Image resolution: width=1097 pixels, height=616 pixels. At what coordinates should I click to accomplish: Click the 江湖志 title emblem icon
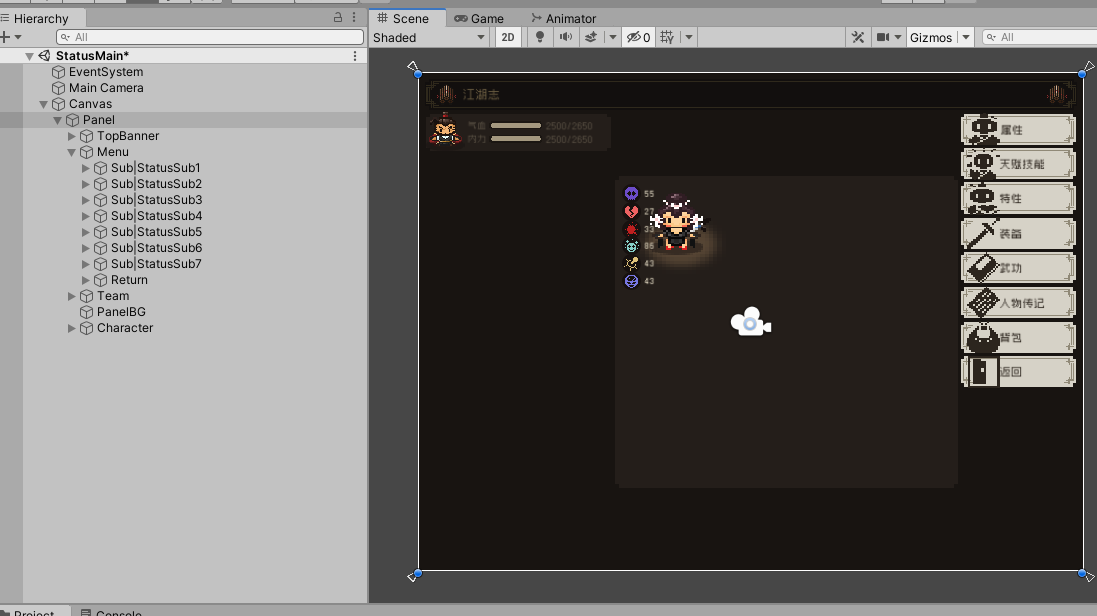tap(446, 94)
